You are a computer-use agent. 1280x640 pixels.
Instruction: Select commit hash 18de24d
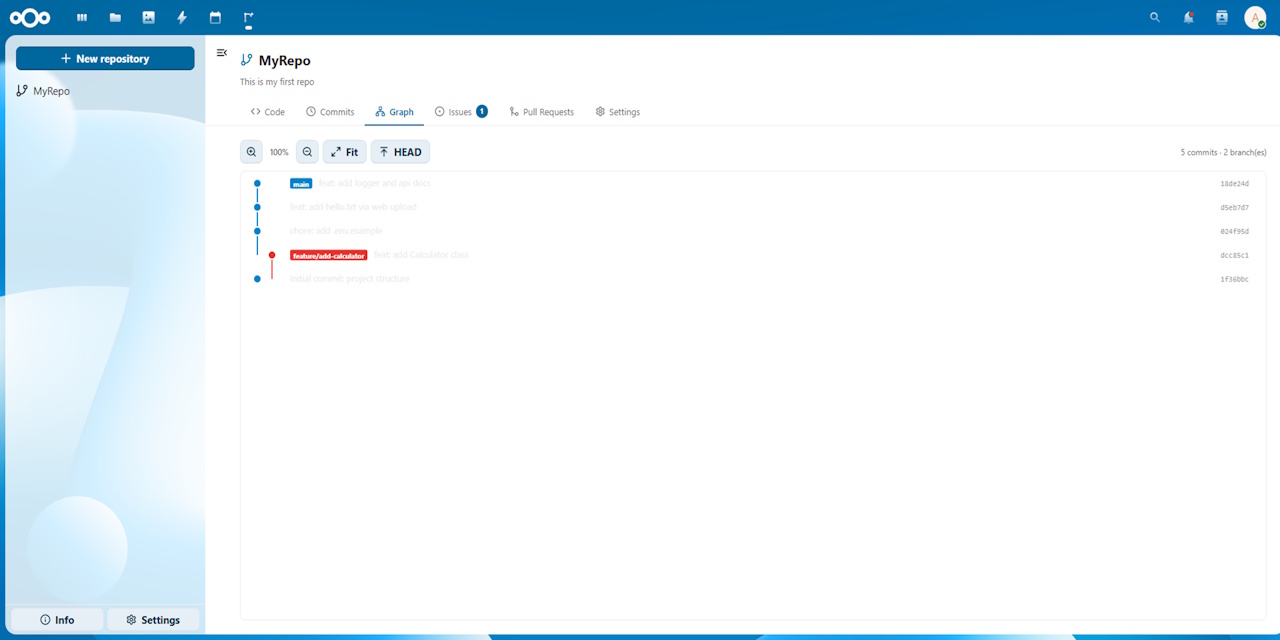1234,184
